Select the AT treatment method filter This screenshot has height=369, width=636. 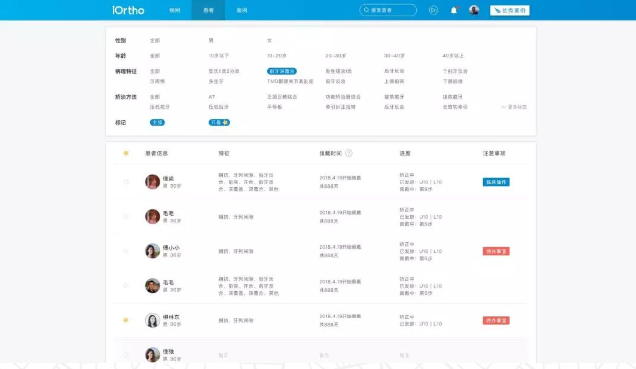tap(212, 97)
